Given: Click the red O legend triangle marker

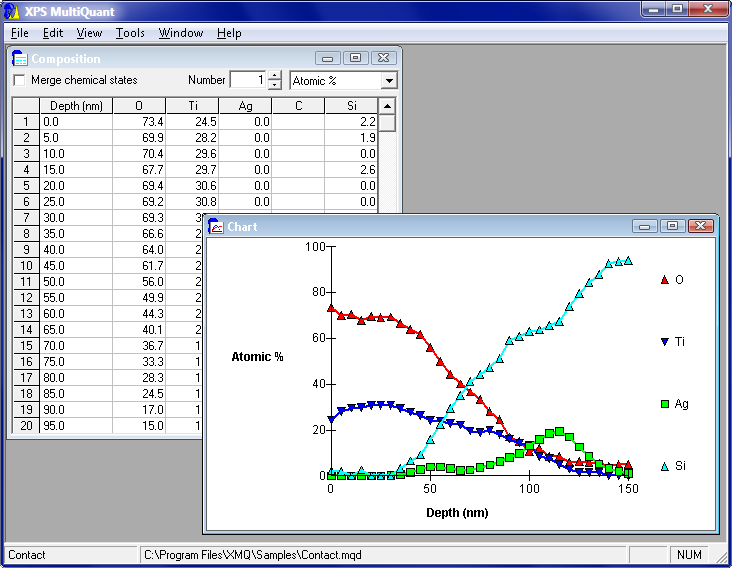Looking at the screenshot, I should tap(664, 280).
